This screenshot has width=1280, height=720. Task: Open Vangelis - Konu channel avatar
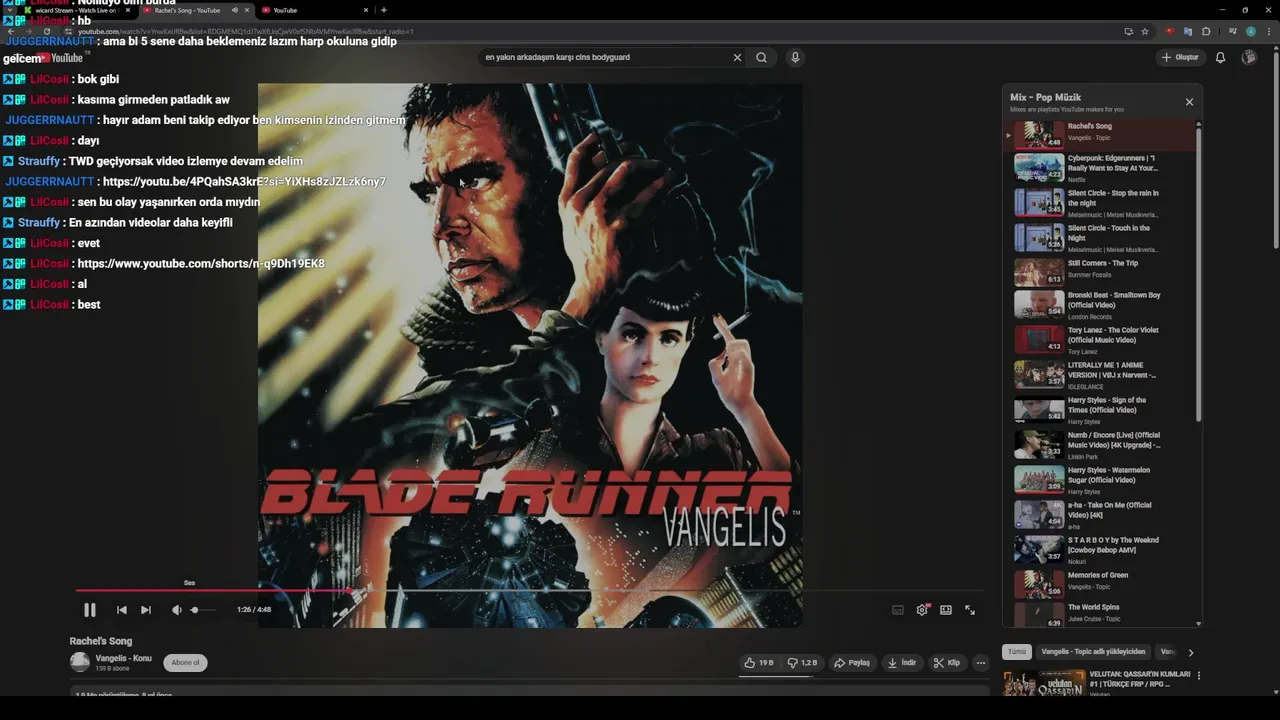click(x=80, y=662)
